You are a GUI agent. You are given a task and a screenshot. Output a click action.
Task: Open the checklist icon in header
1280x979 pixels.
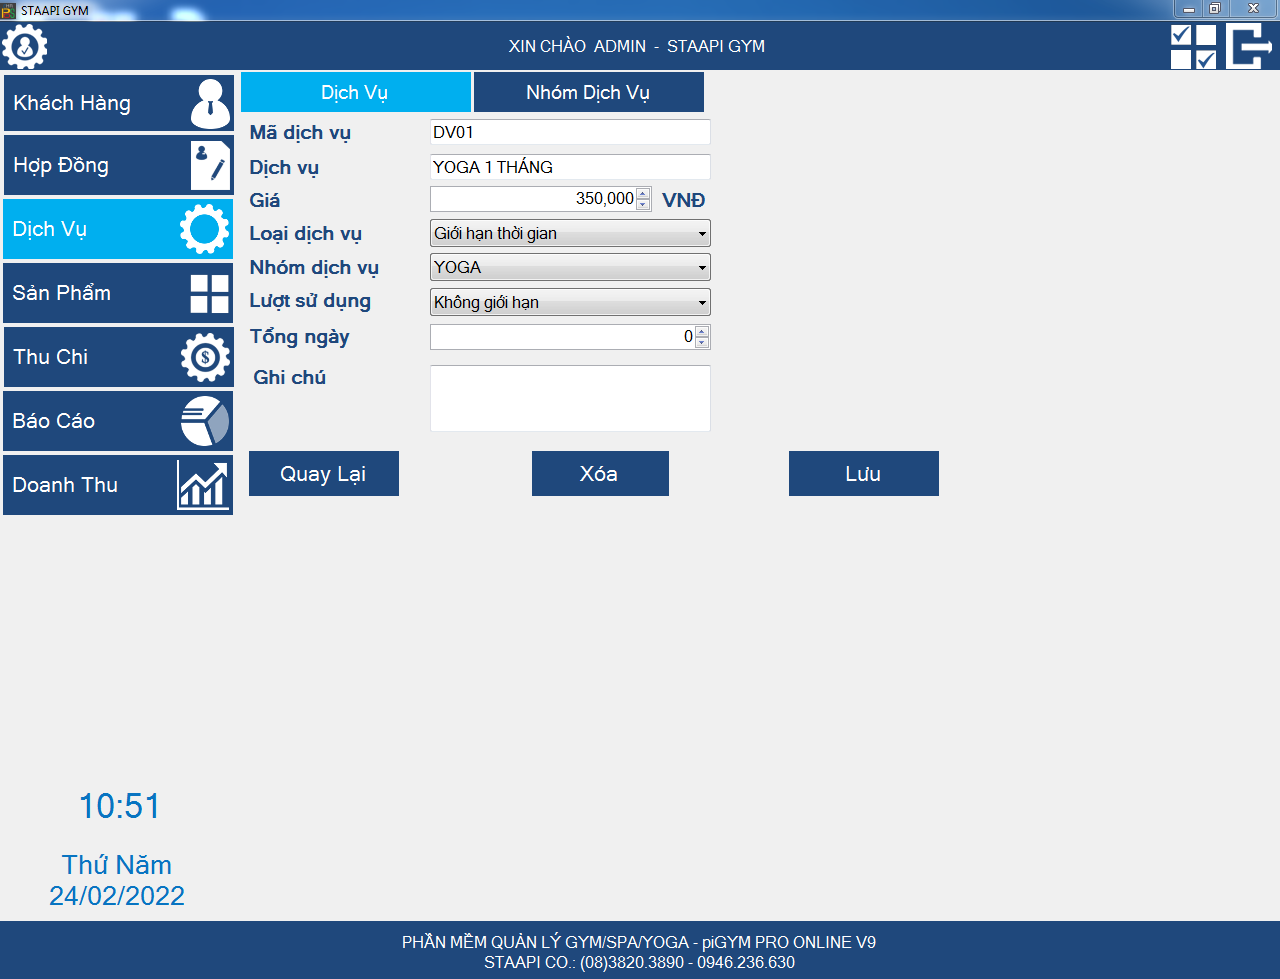pyautogui.click(x=1193, y=46)
